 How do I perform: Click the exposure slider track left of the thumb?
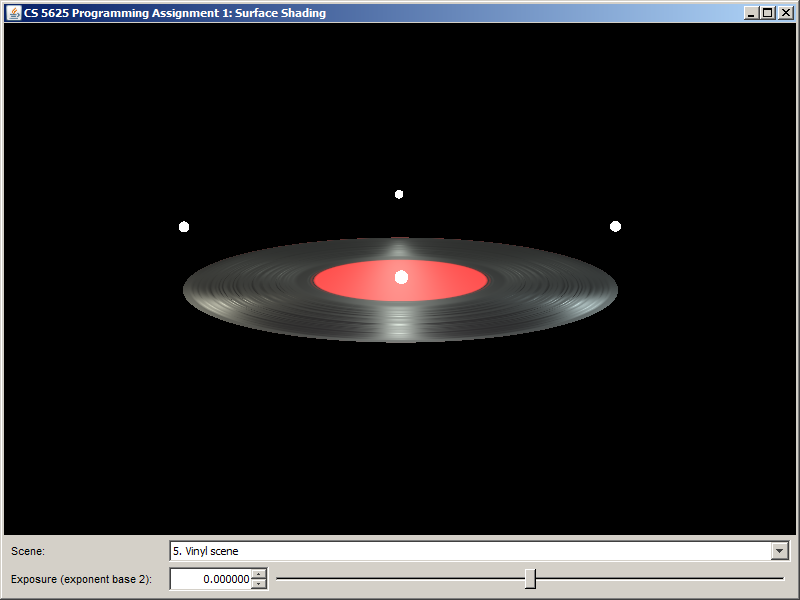400,578
